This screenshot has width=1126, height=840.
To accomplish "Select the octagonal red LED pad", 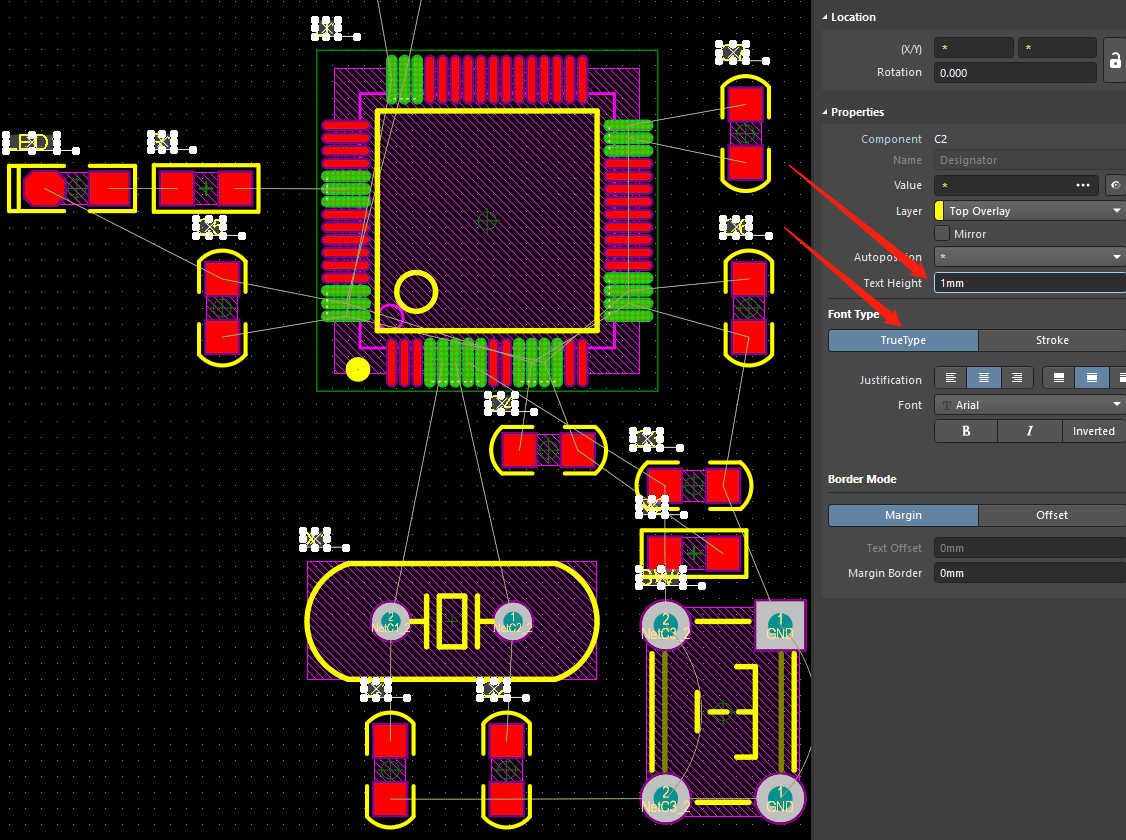I will tap(44, 189).
